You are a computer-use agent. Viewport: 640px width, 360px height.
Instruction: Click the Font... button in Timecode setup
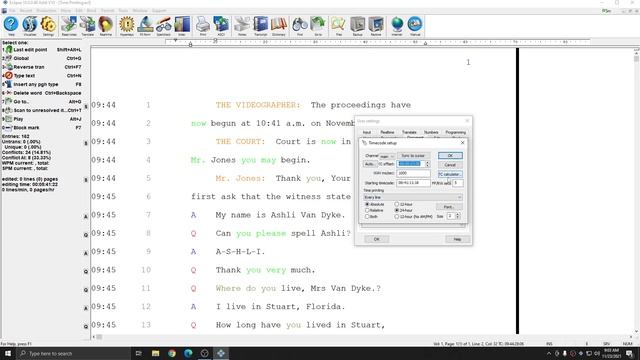coord(449,207)
